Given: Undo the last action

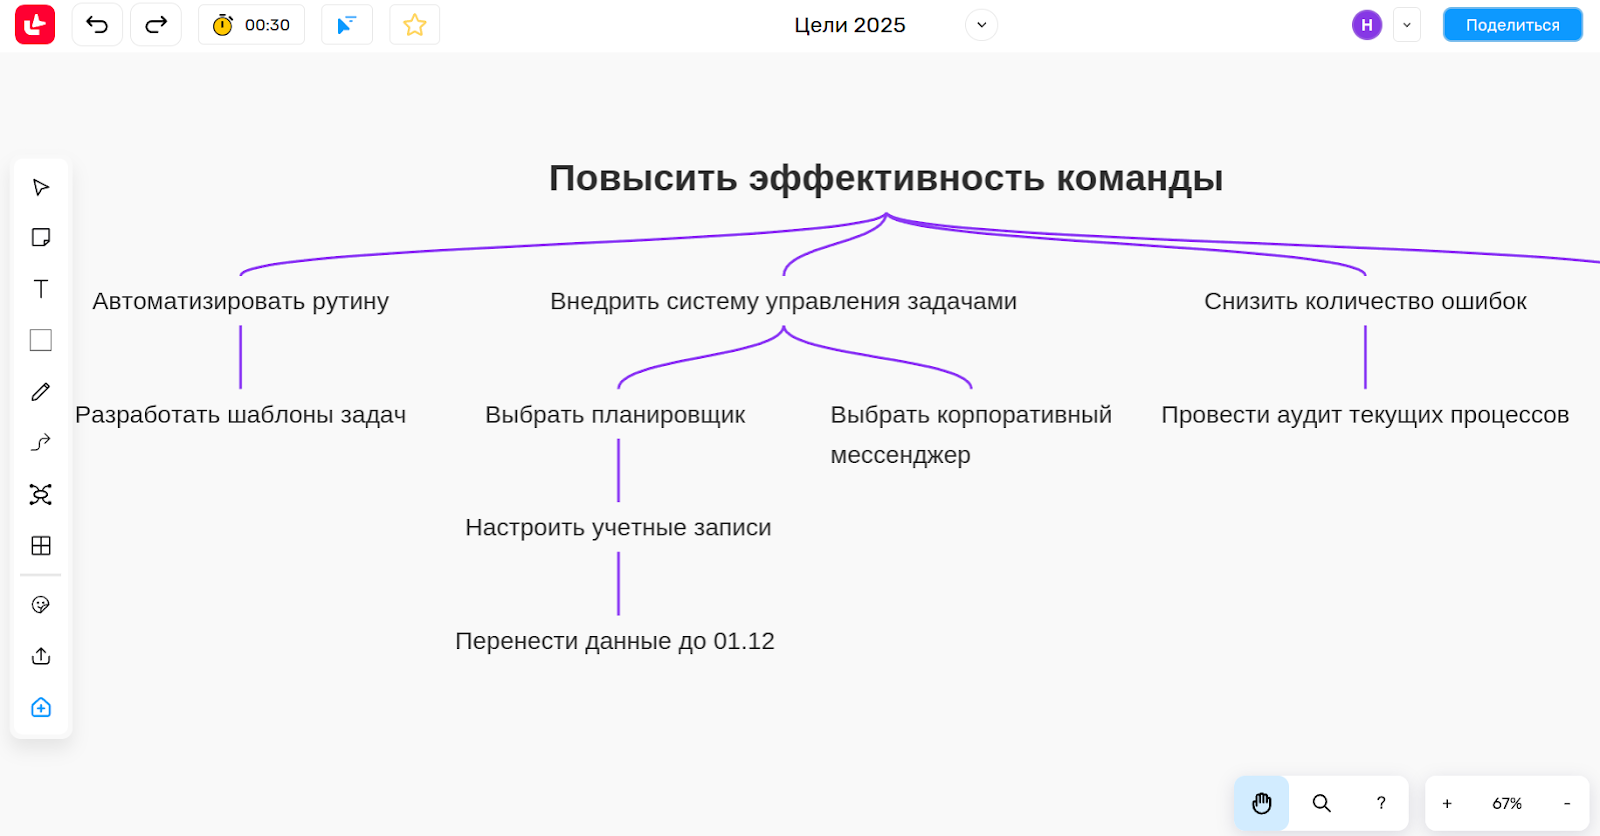Looking at the screenshot, I should 97,25.
